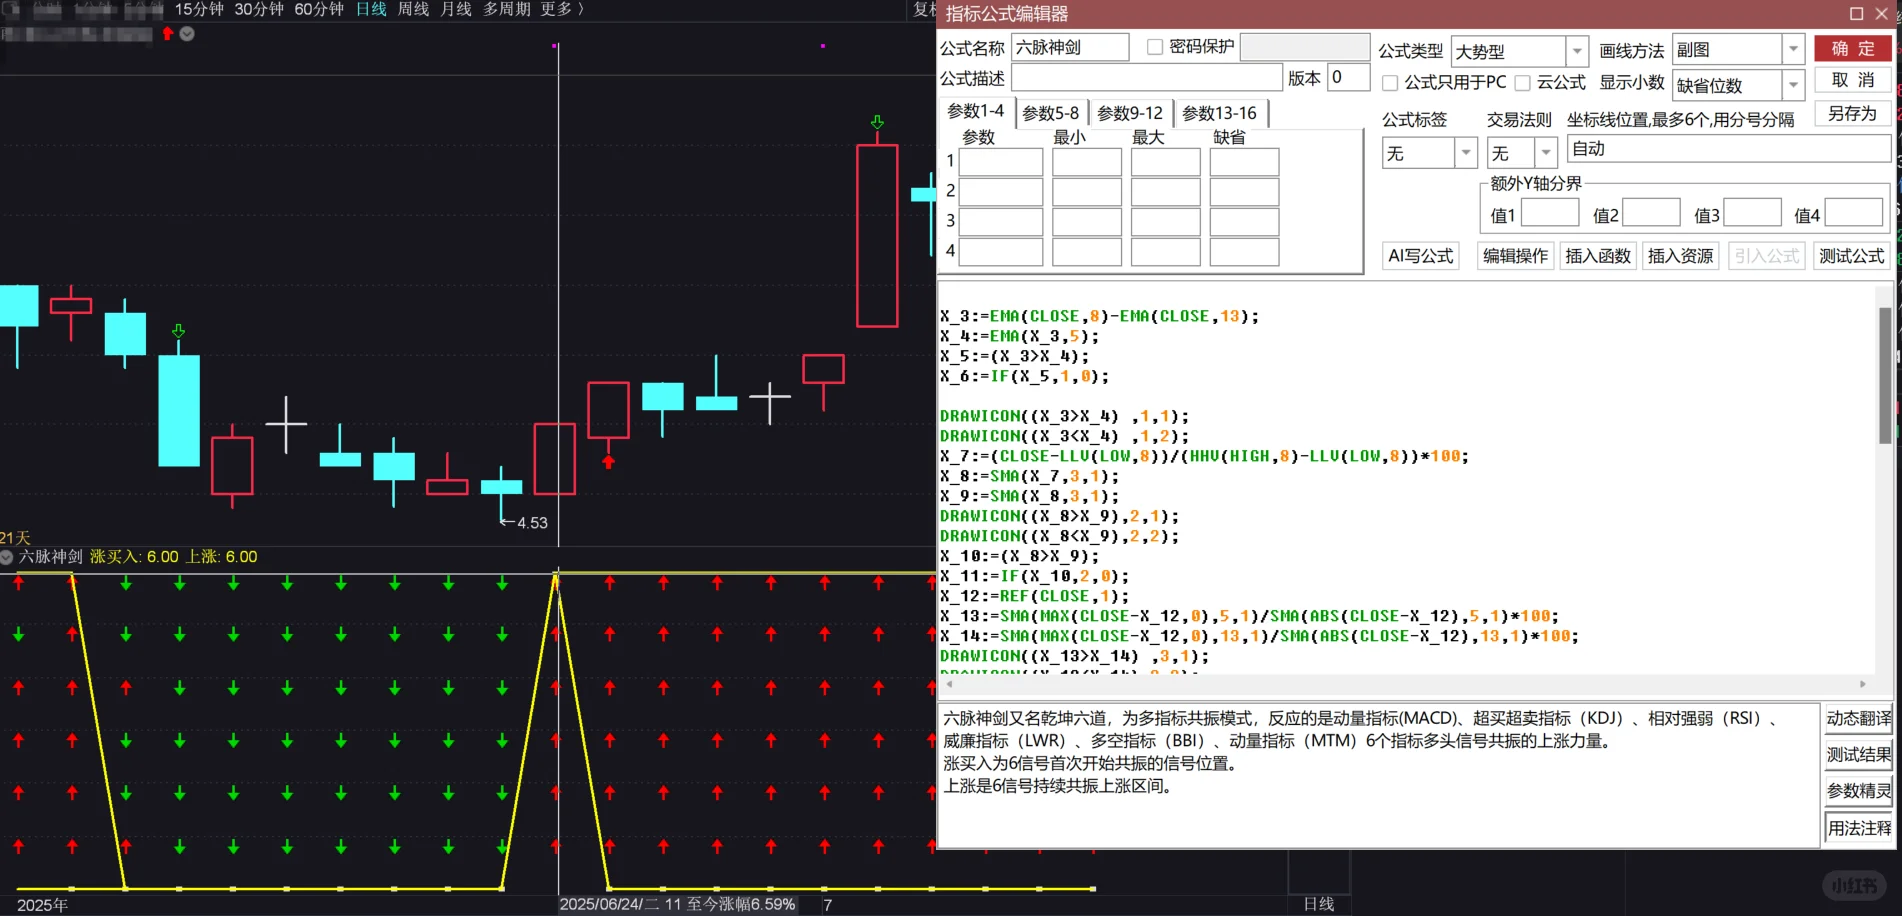Click the red up-arrow marker below red candle
The height and width of the screenshot is (916, 1902).
[x=608, y=461]
